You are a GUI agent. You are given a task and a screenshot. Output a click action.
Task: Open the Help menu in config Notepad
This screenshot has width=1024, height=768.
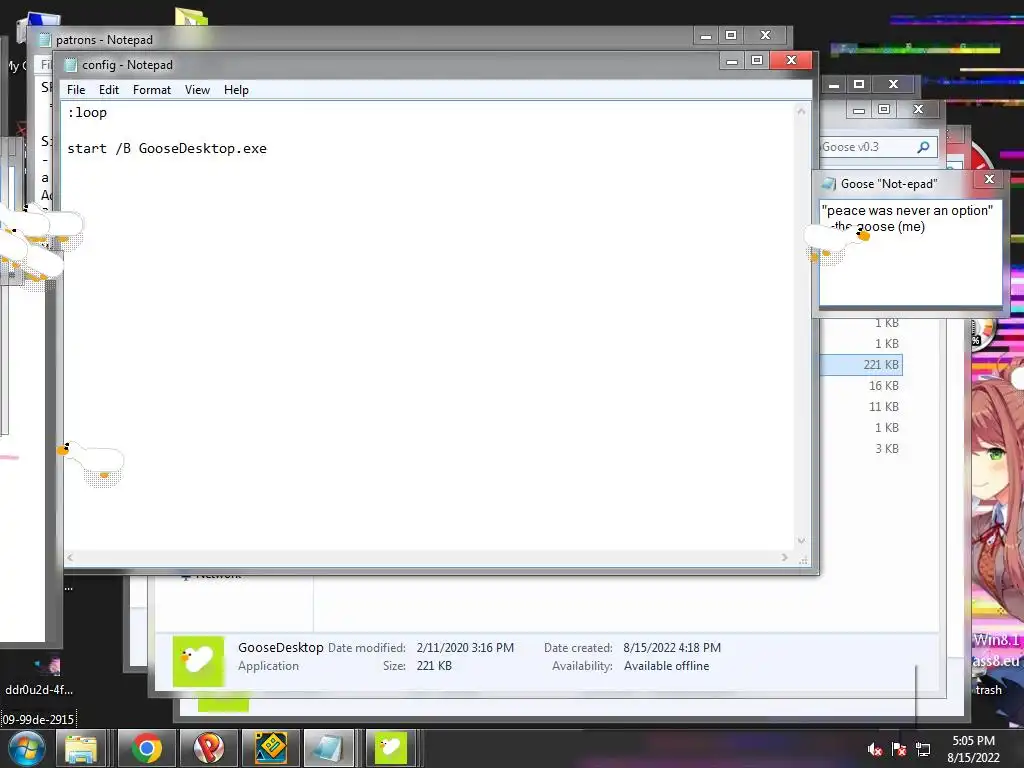pos(236,89)
